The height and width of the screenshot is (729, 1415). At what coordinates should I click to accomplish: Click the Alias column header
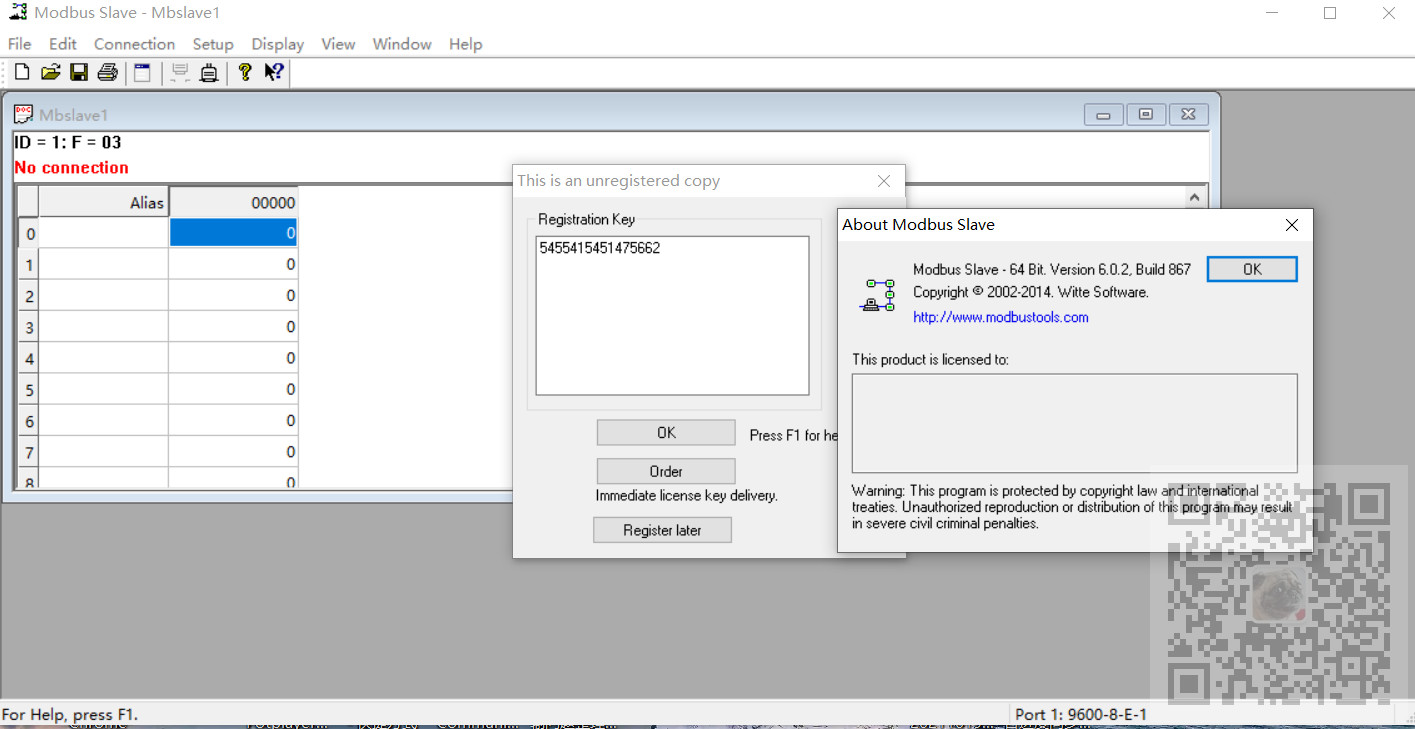coord(104,202)
